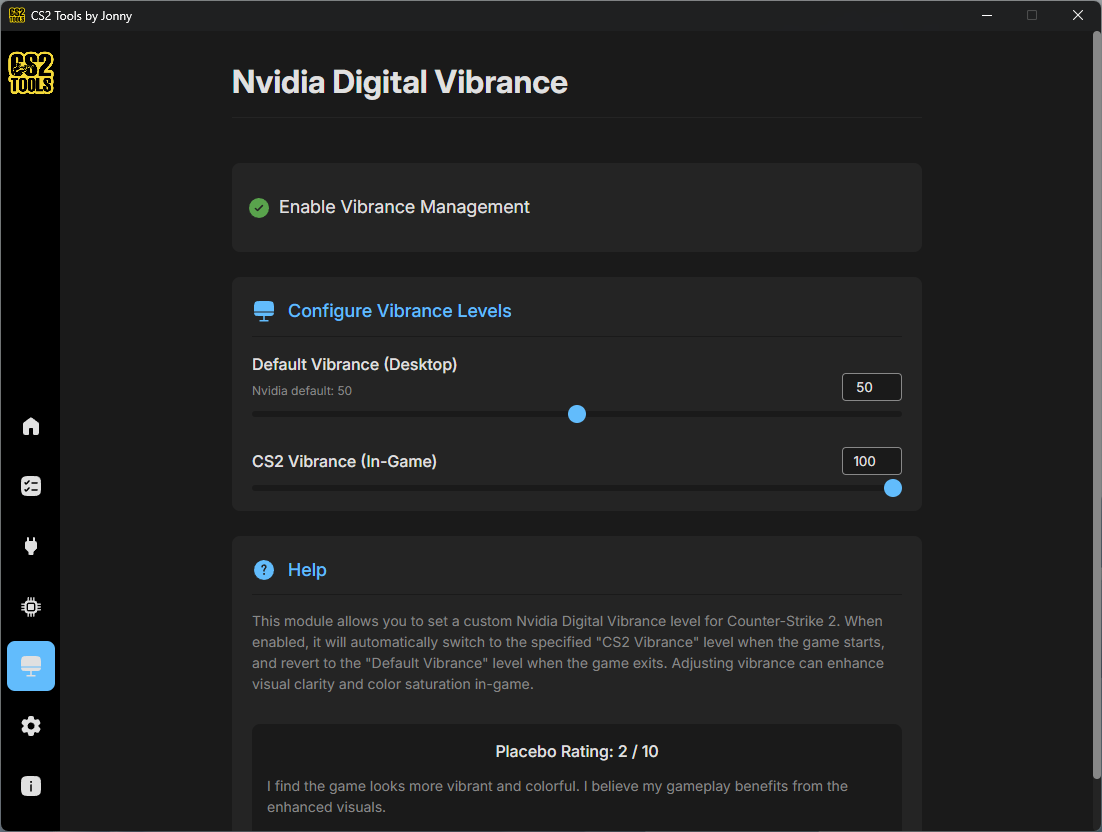Click the green checkmark next to Enable Vibrance Management
Image resolution: width=1102 pixels, height=832 pixels.
(x=259, y=207)
